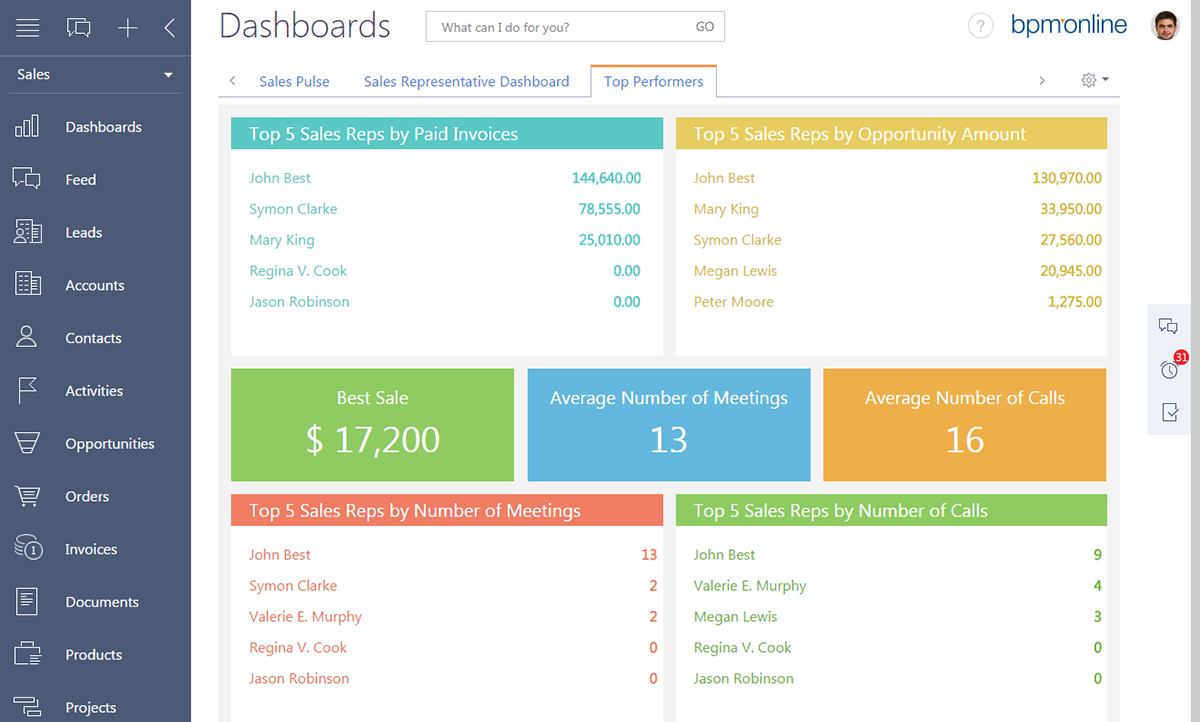The image size is (1200, 722).
Task: Open the Orders cart icon
Action: [27, 497]
